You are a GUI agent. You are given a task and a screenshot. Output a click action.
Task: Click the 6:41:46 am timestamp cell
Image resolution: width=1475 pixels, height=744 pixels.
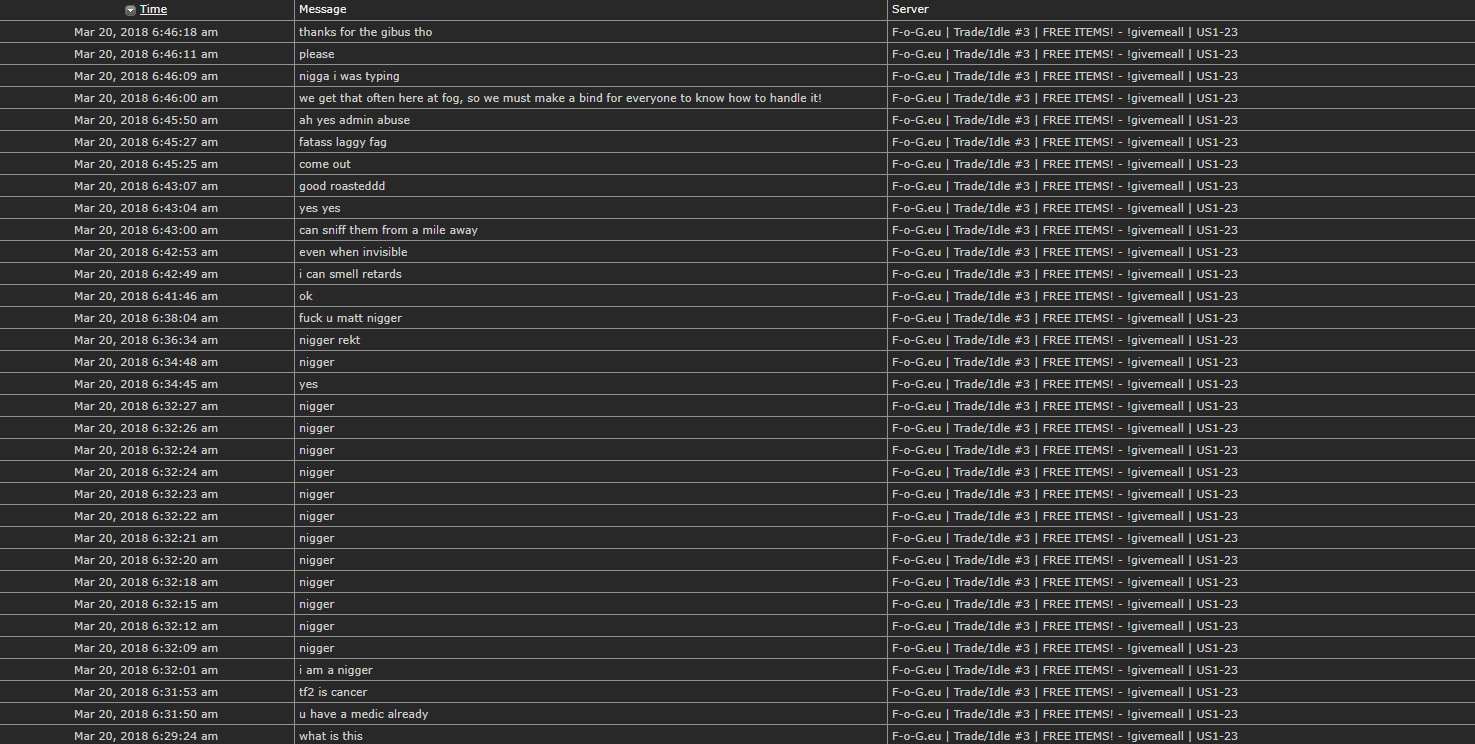coord(146,296)
